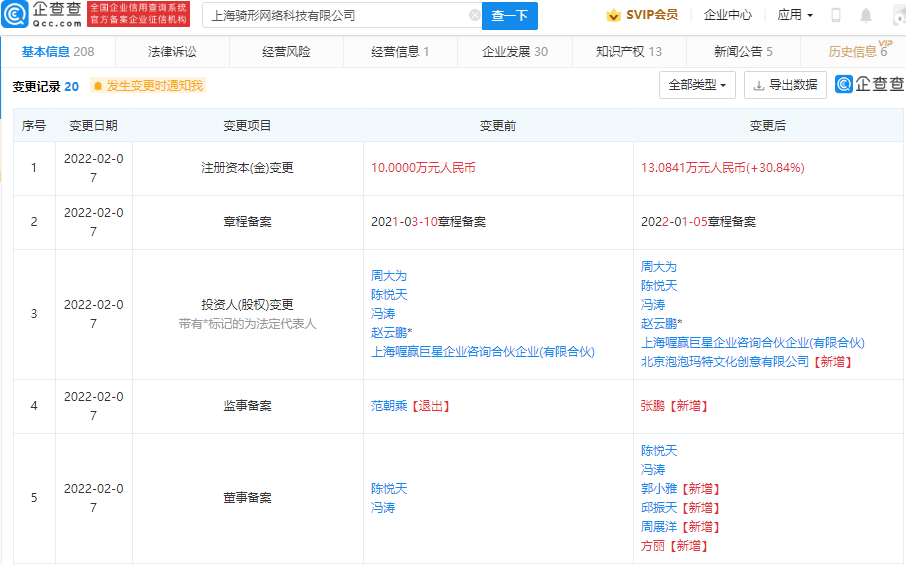The height and width of the screenshot is (565, 906).
Task: Open the 企业中心 link
Action: (727, 15)
